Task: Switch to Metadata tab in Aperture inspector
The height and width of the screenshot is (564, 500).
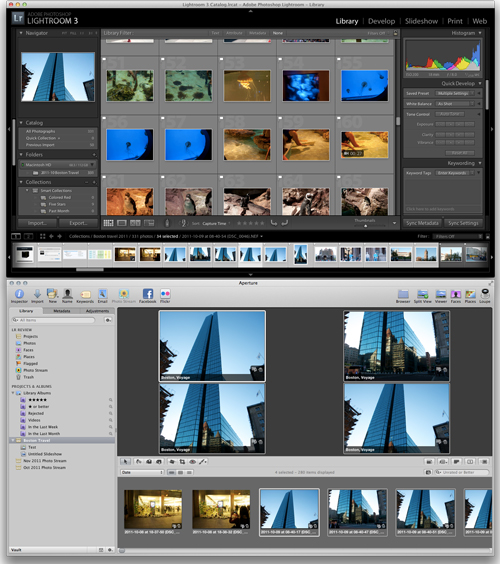Action: point(62,311)
